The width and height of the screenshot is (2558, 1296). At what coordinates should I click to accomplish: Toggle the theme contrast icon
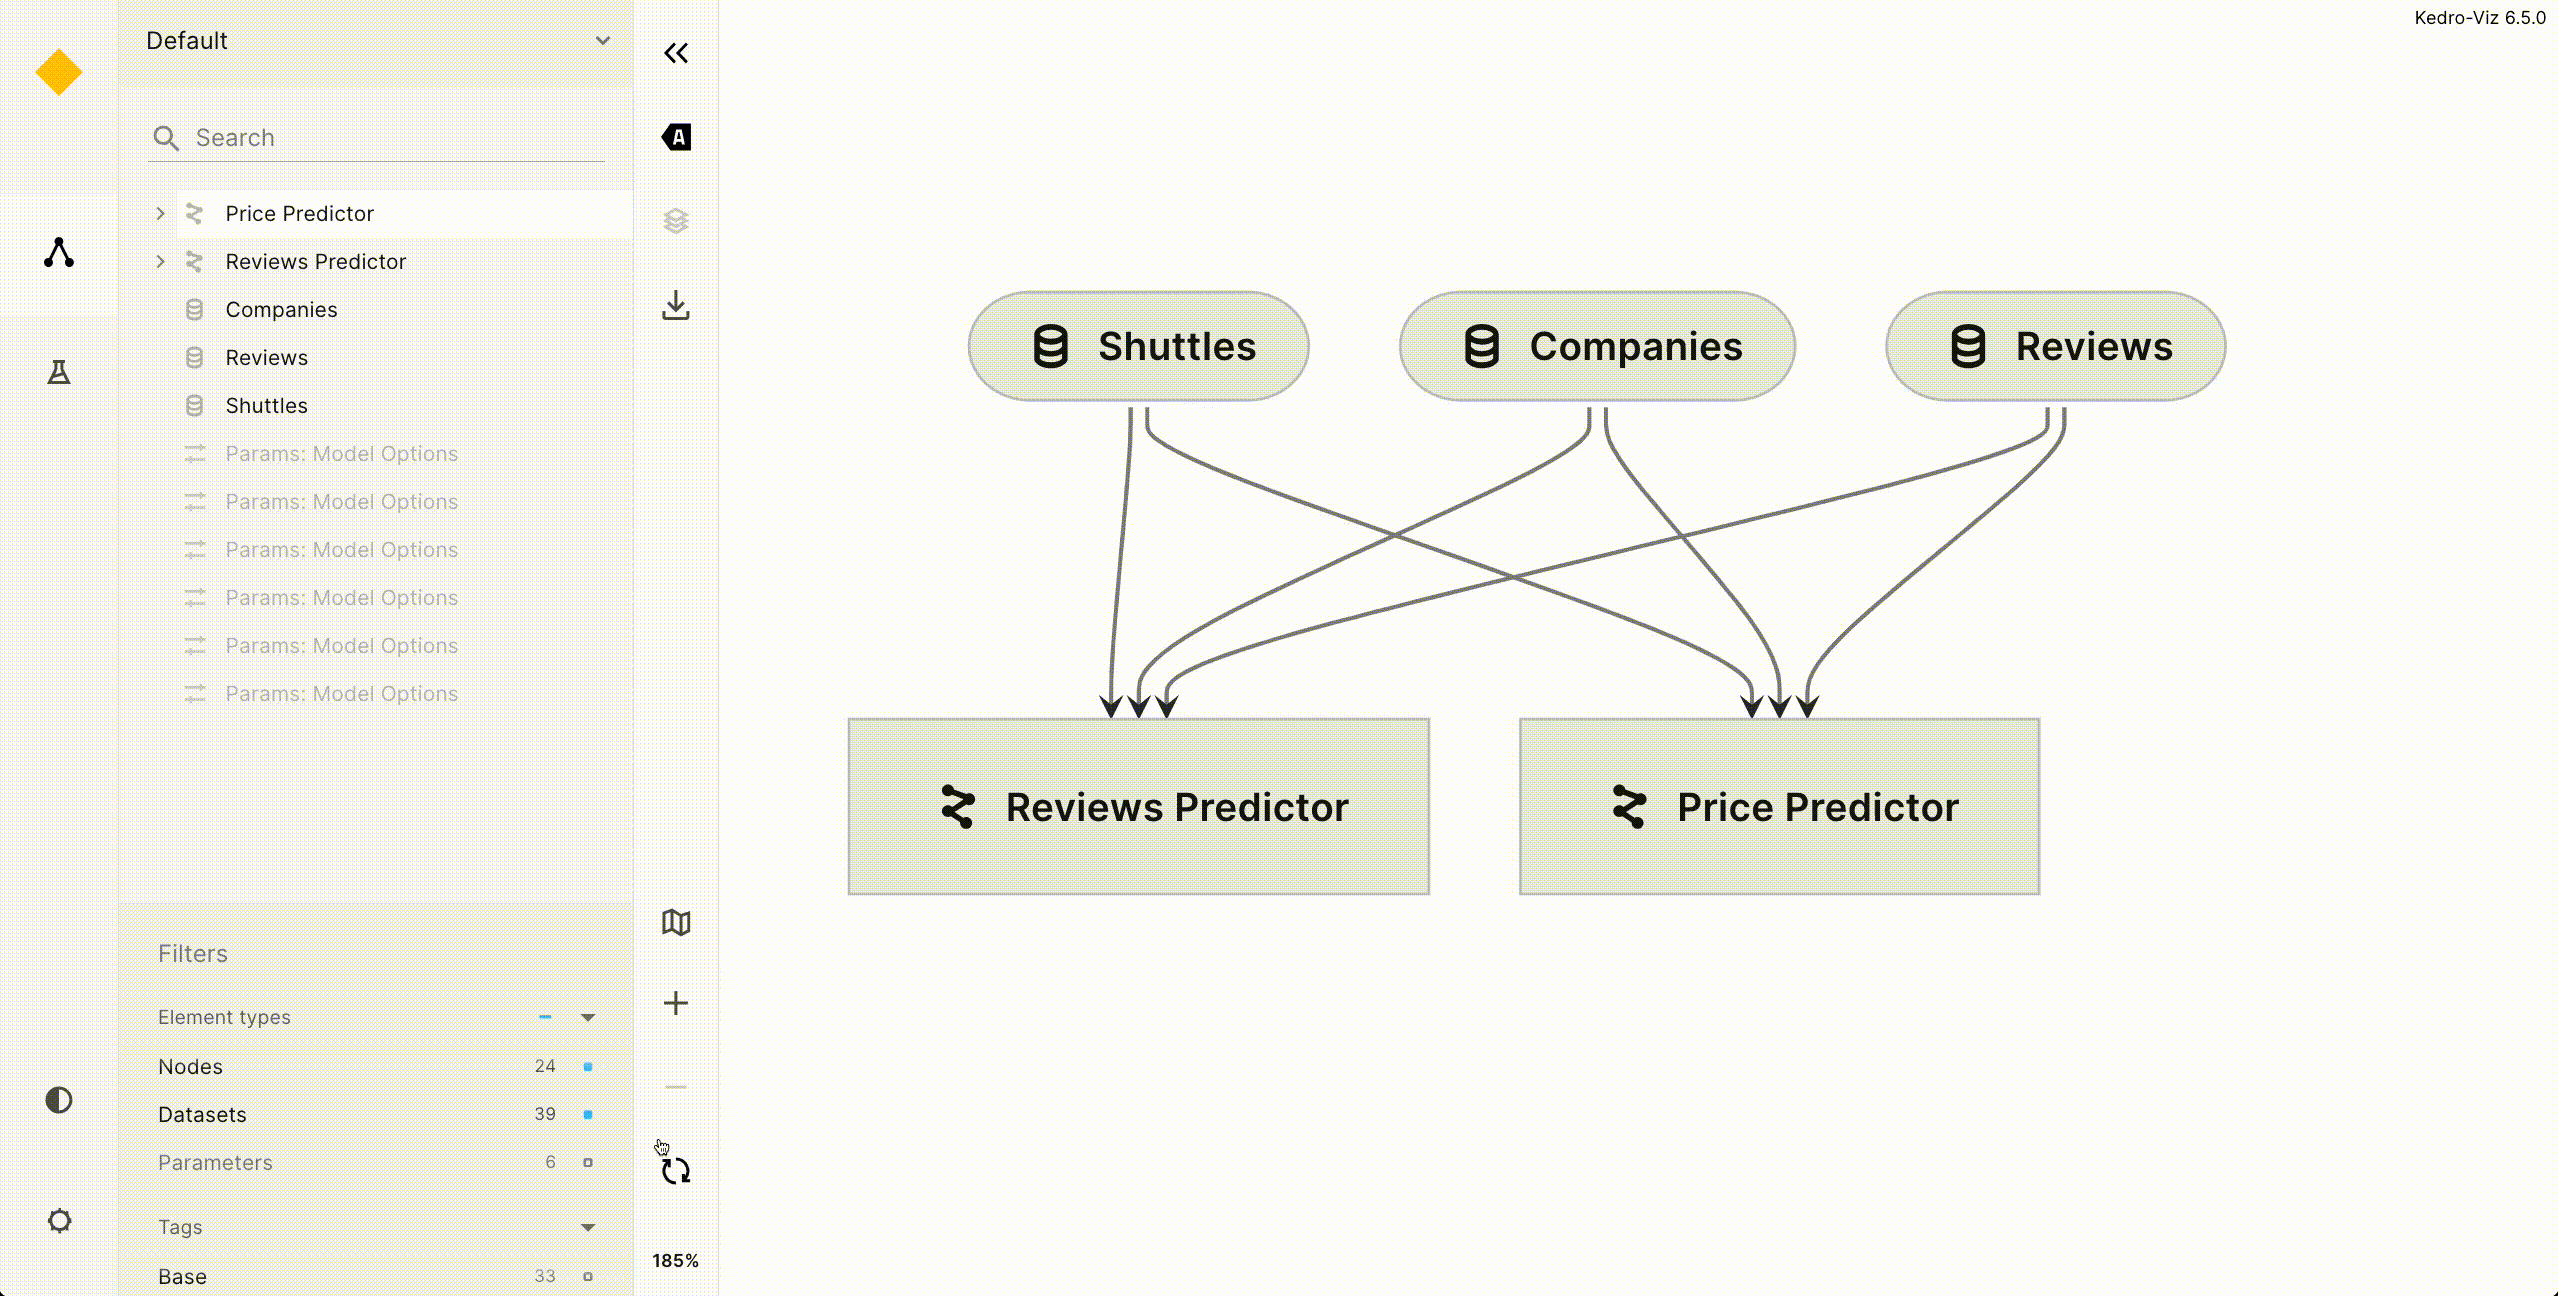[59, 1101]
